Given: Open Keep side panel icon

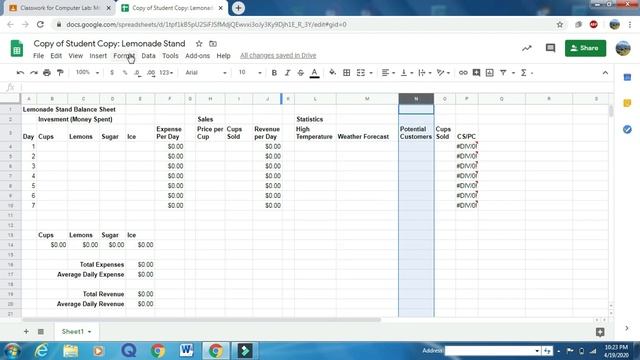Looking at the screenshot, I should pos(627,103).
